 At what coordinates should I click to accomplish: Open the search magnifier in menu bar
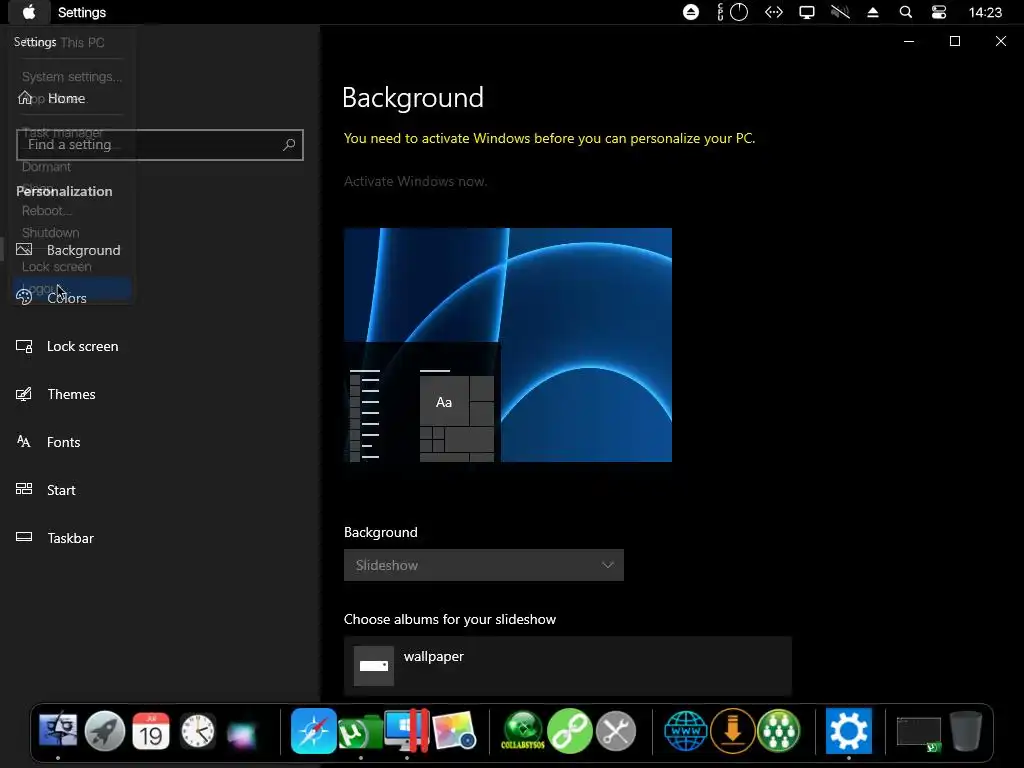tap(906, 12)
